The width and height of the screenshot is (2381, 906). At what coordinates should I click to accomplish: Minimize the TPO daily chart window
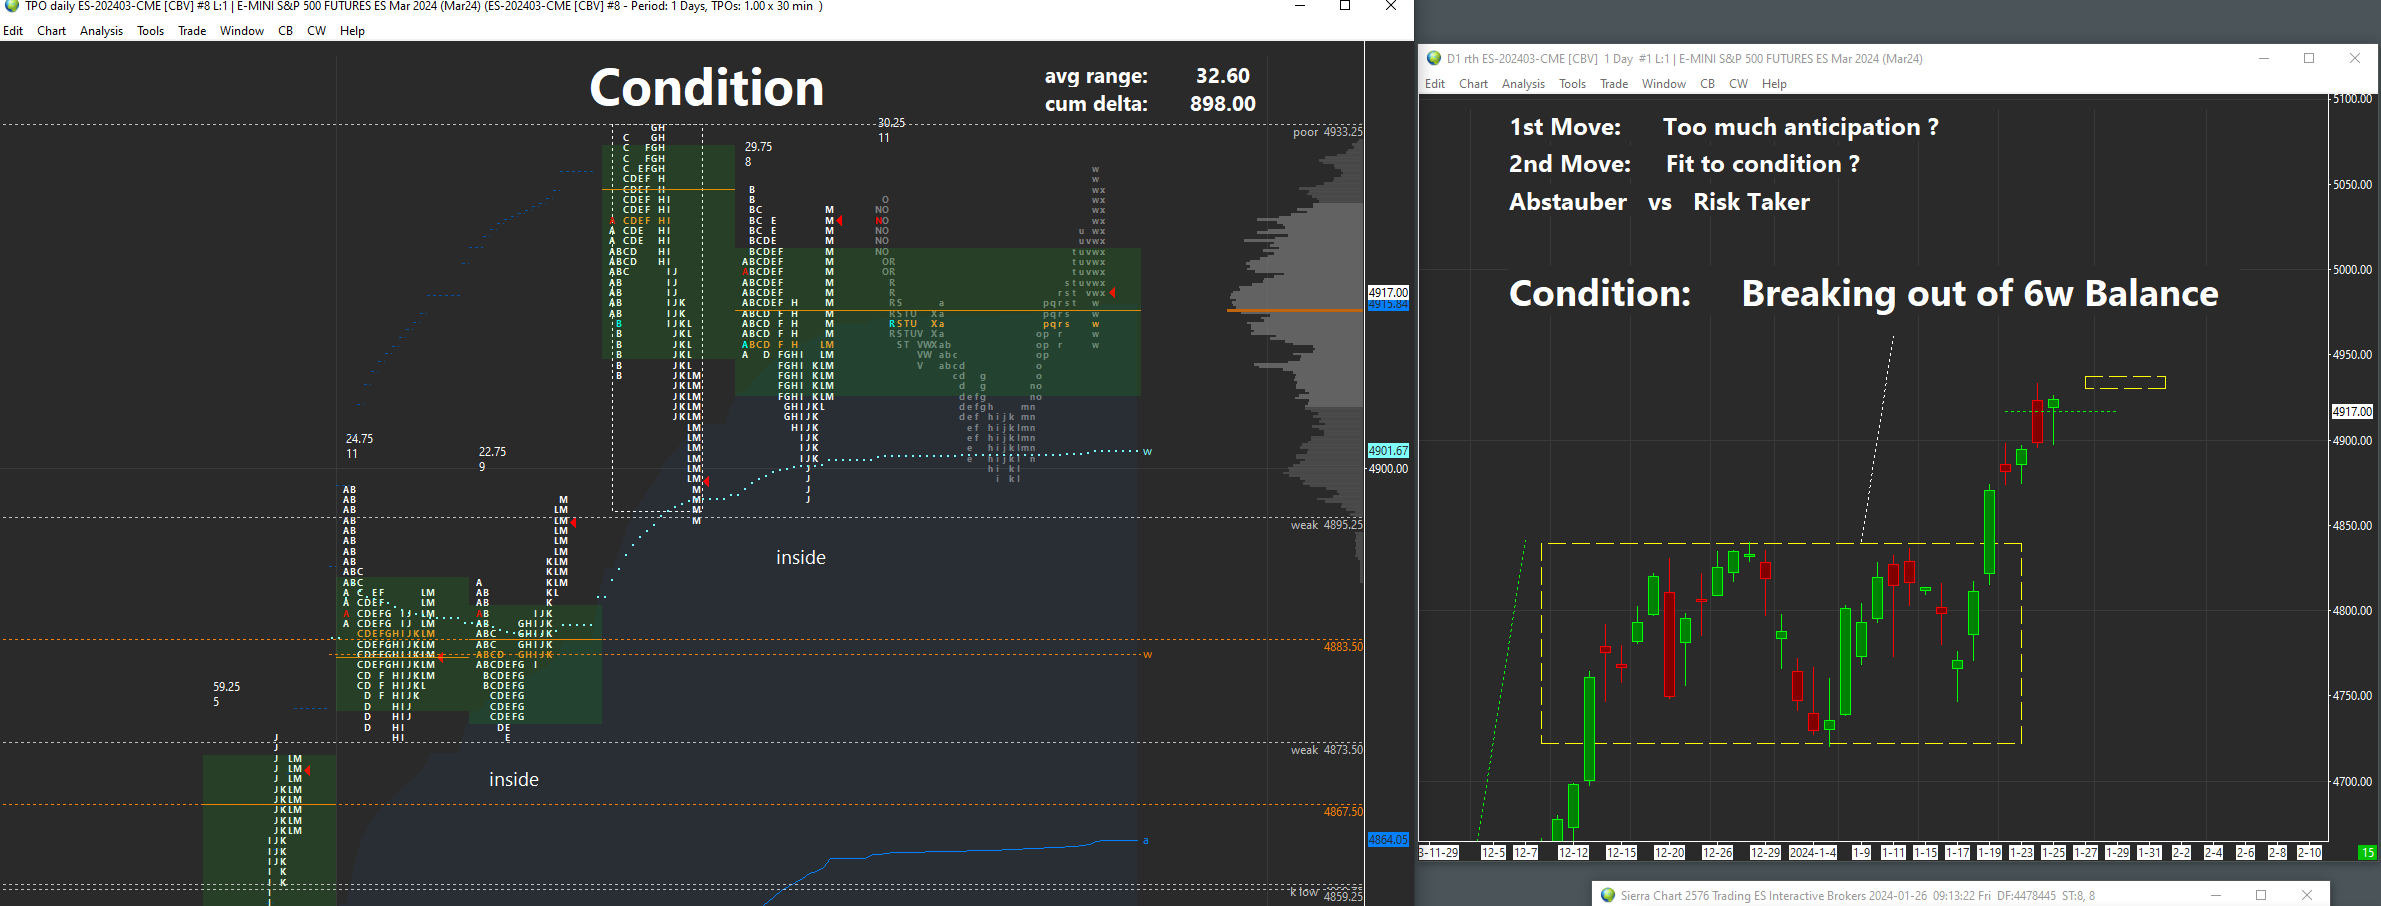[1300, 6]
